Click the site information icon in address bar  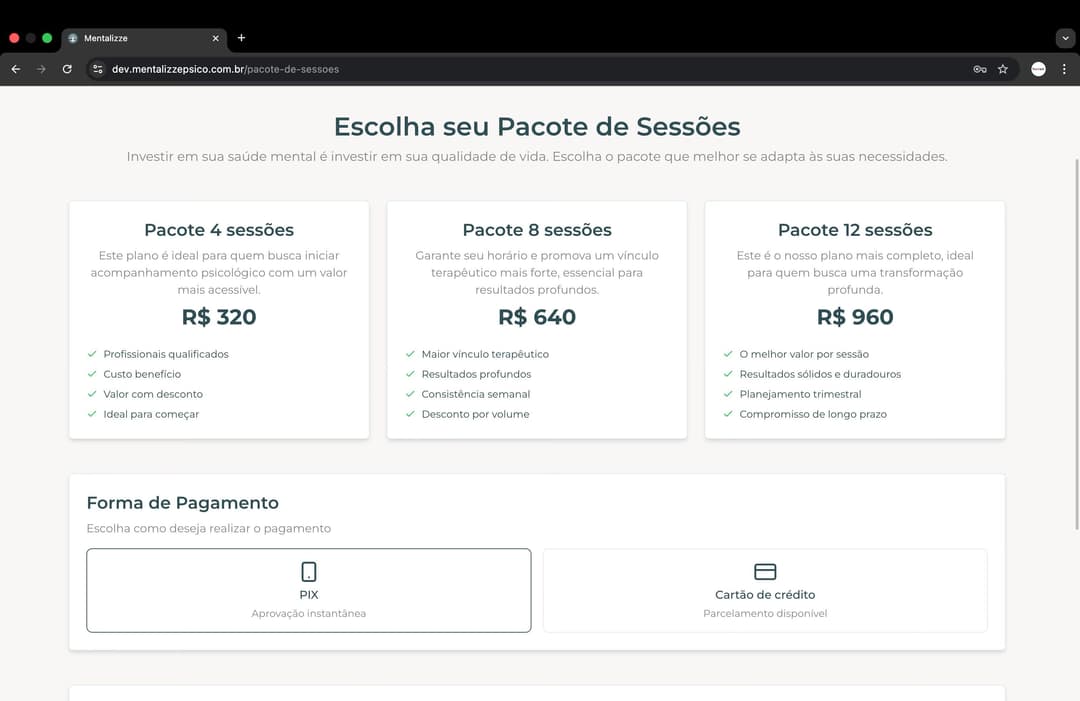tap(97, 69)
